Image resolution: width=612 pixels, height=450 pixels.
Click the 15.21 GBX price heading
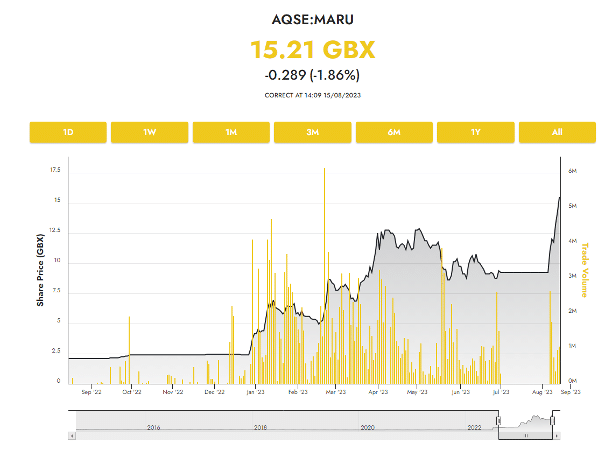(306, 50)
